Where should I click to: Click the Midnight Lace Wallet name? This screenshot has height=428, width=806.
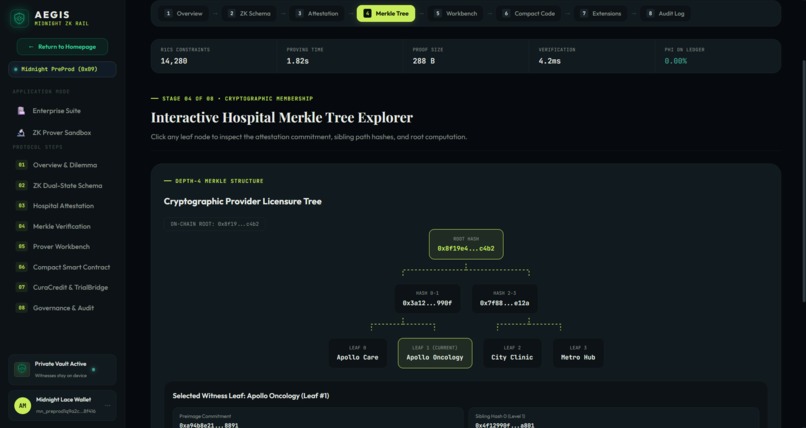click(63, 400)
